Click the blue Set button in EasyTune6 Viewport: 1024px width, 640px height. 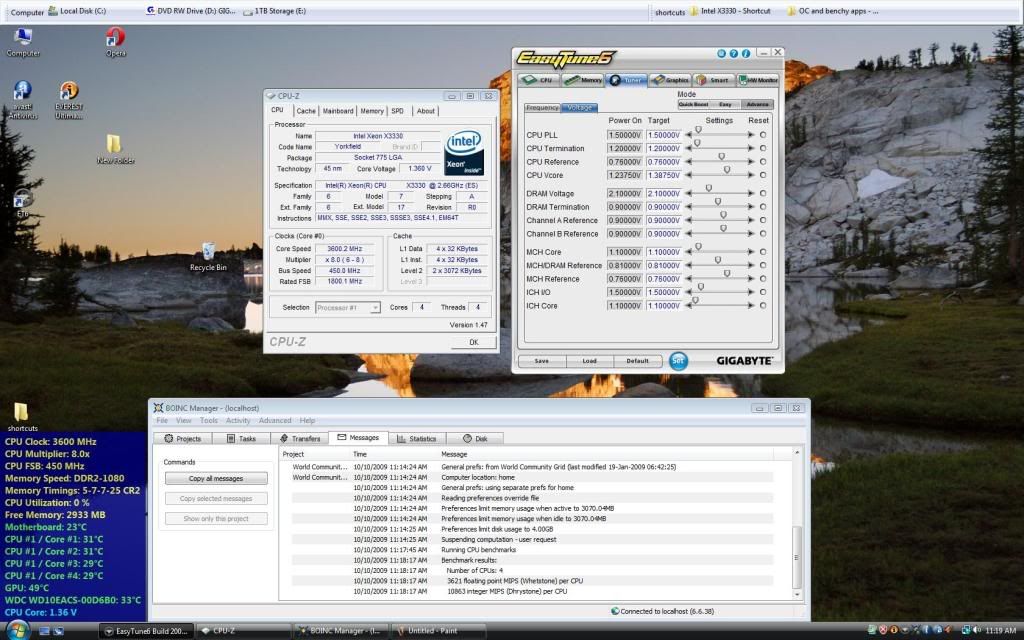tap(678, 360)
